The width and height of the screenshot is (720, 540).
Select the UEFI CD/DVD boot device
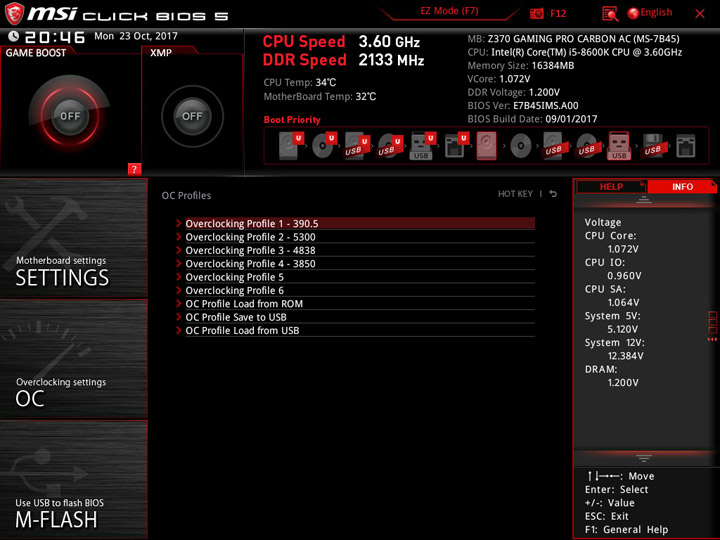point(324,146)
